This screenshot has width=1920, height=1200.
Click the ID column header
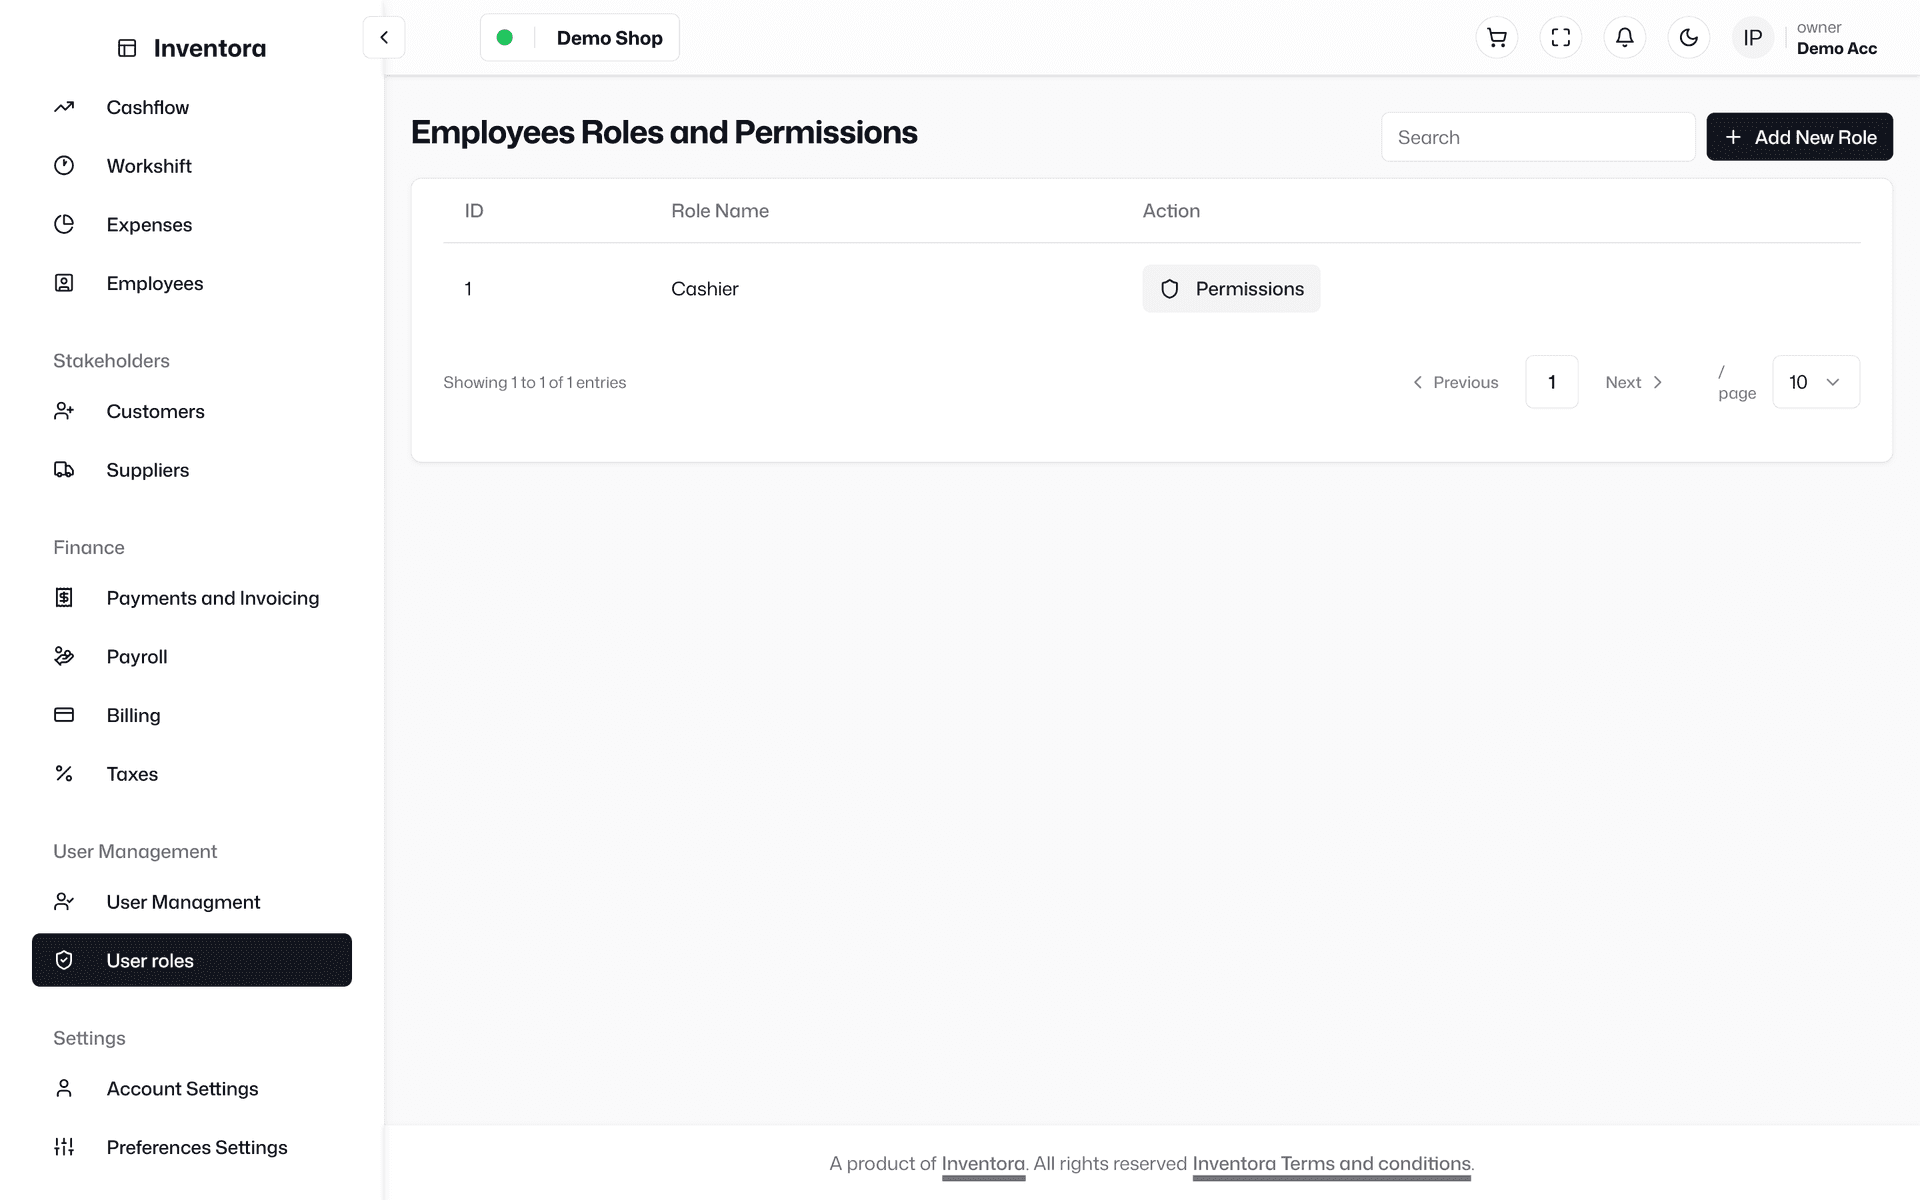[474, 211]
